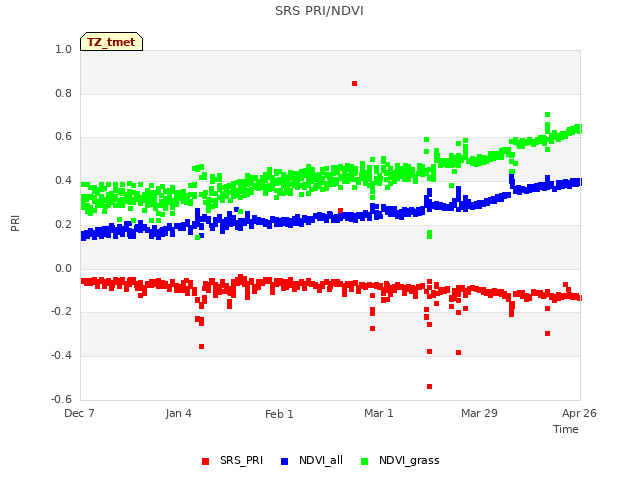640x480 pixels.
Task: Click the 0.2 y-axis tick label
Action: pos(63,224)
